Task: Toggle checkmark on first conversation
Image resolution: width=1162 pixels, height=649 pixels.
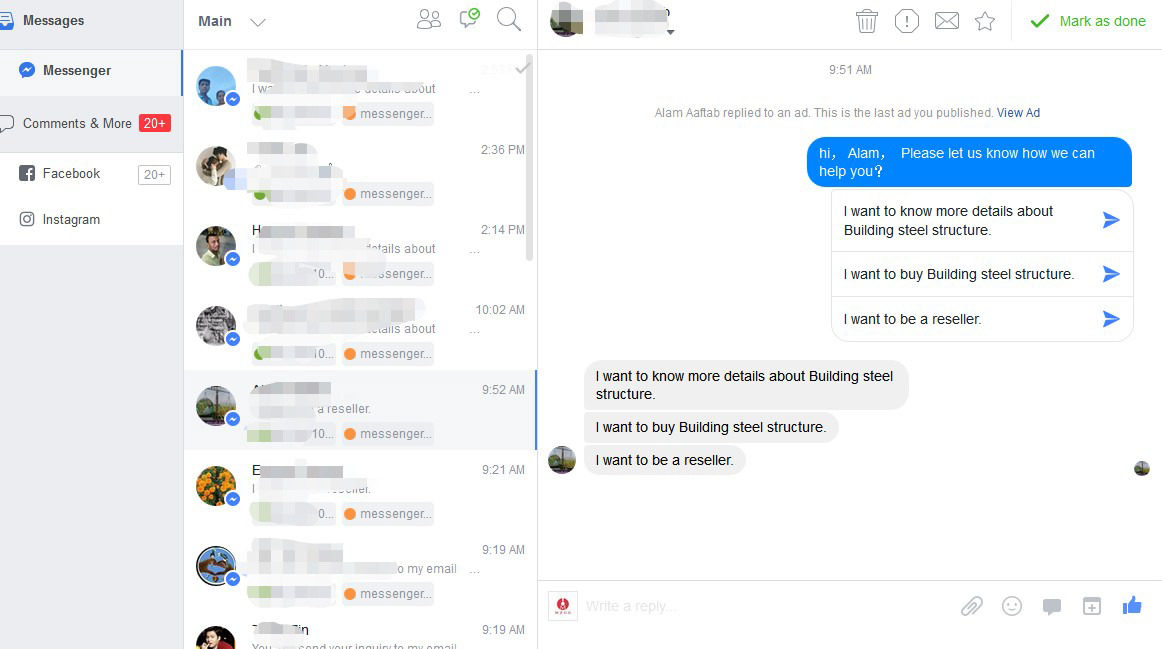Action: coord(523,67)
